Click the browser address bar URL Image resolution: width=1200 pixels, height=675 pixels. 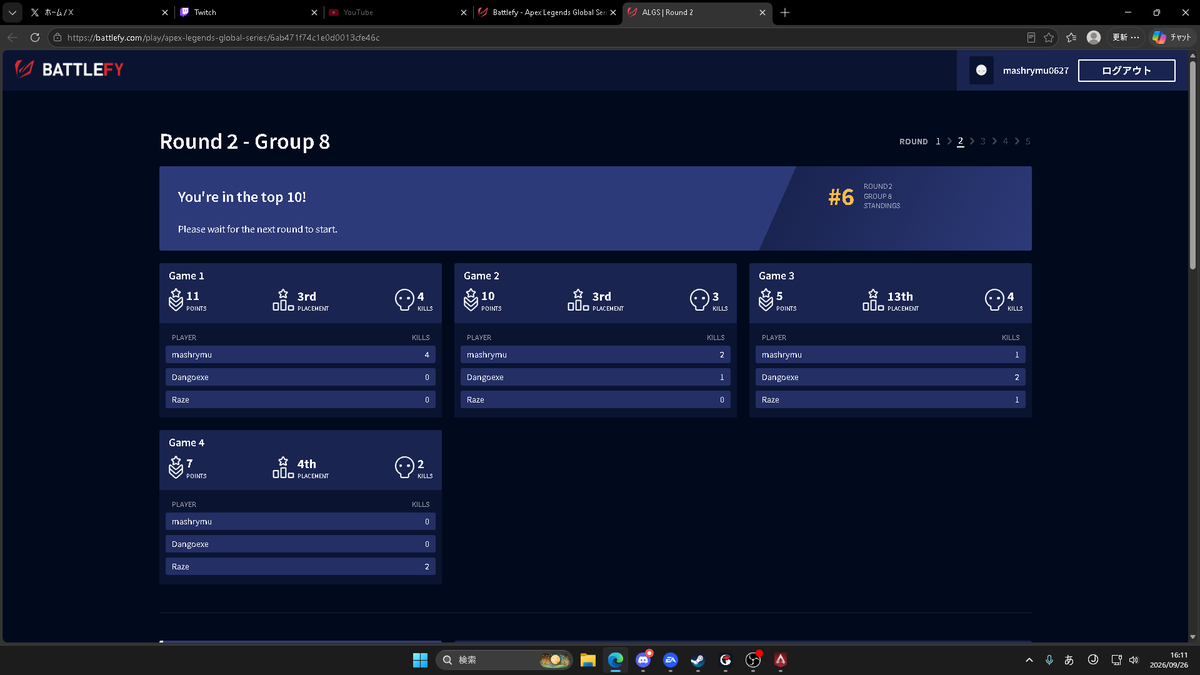click(223, 37)
